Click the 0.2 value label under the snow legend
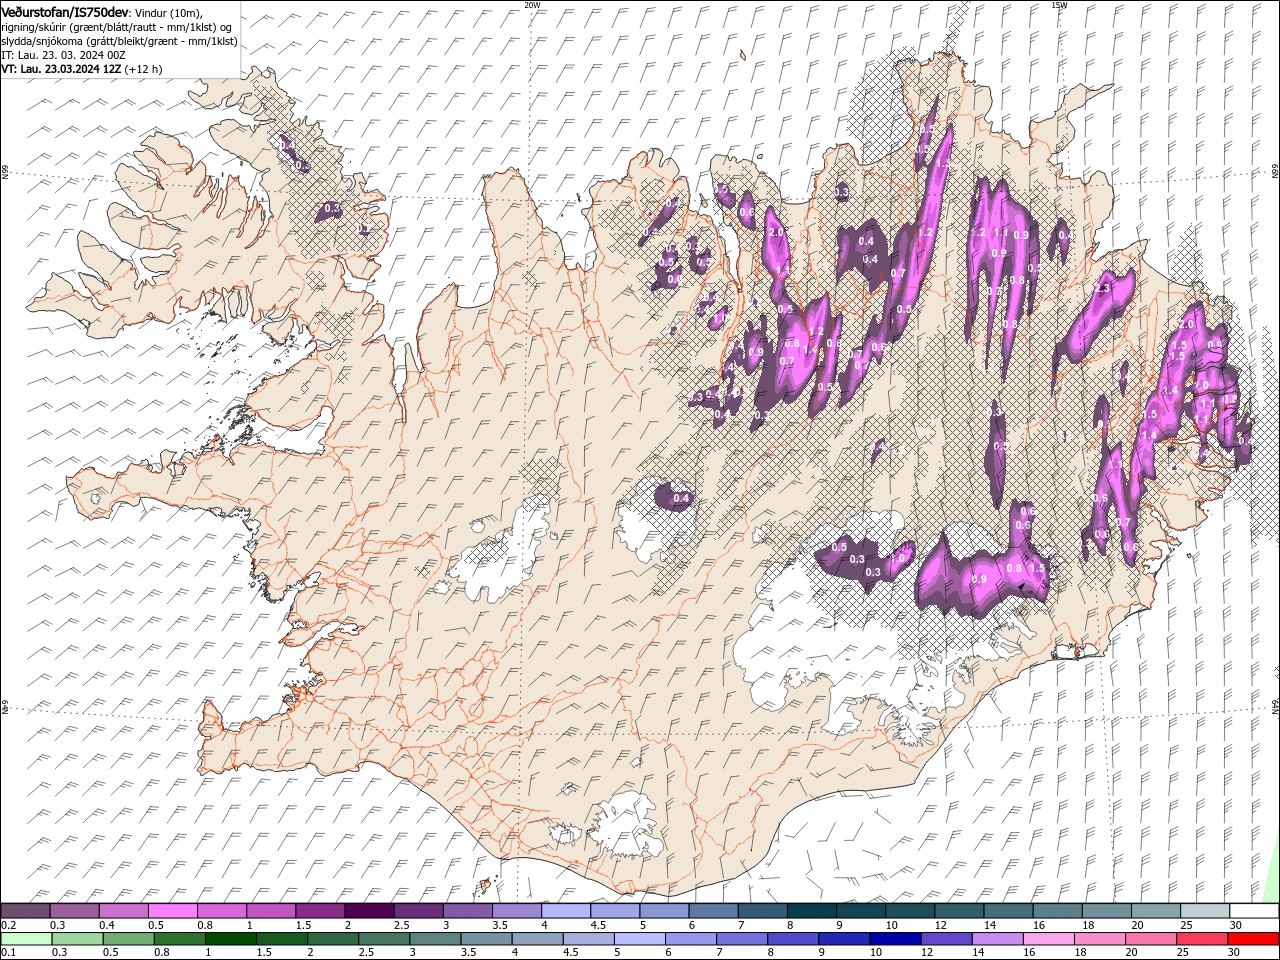 (x=7, y=925)
